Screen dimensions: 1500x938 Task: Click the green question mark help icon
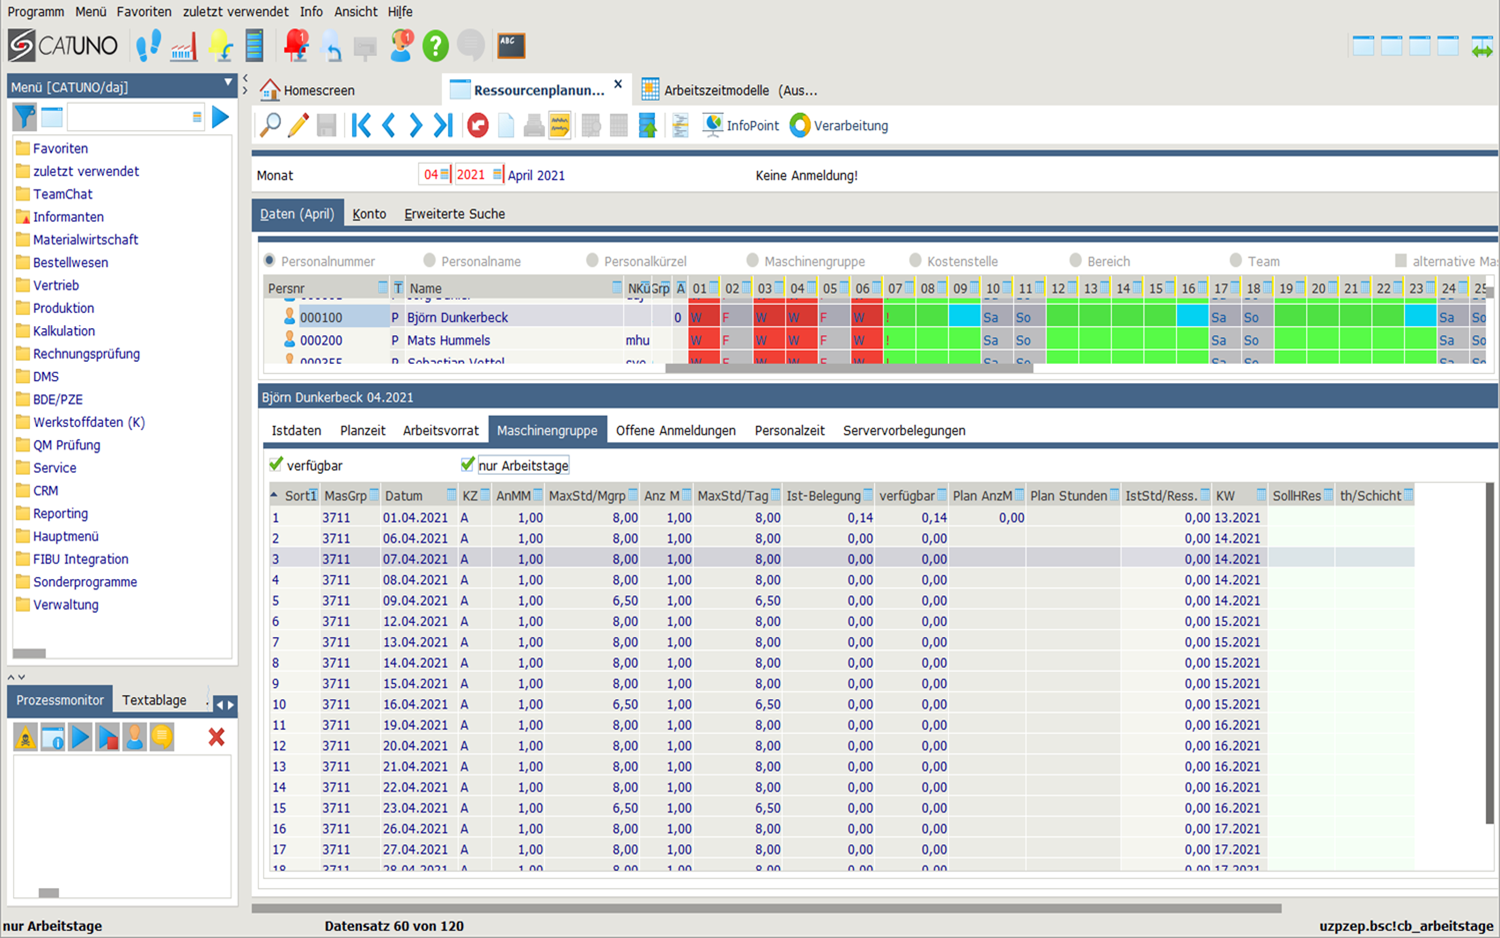(x=435, y=45)
